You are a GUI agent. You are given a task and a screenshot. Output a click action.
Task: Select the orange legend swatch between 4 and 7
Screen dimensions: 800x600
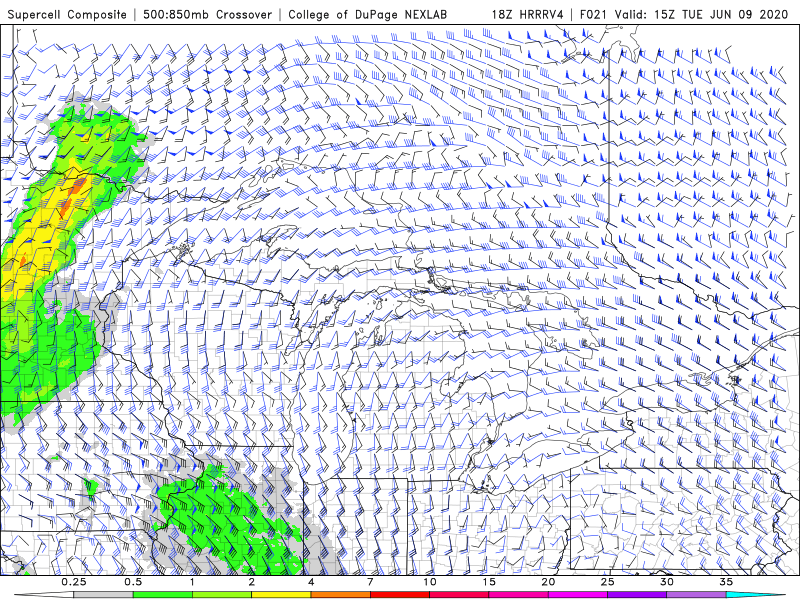point(340,595)
